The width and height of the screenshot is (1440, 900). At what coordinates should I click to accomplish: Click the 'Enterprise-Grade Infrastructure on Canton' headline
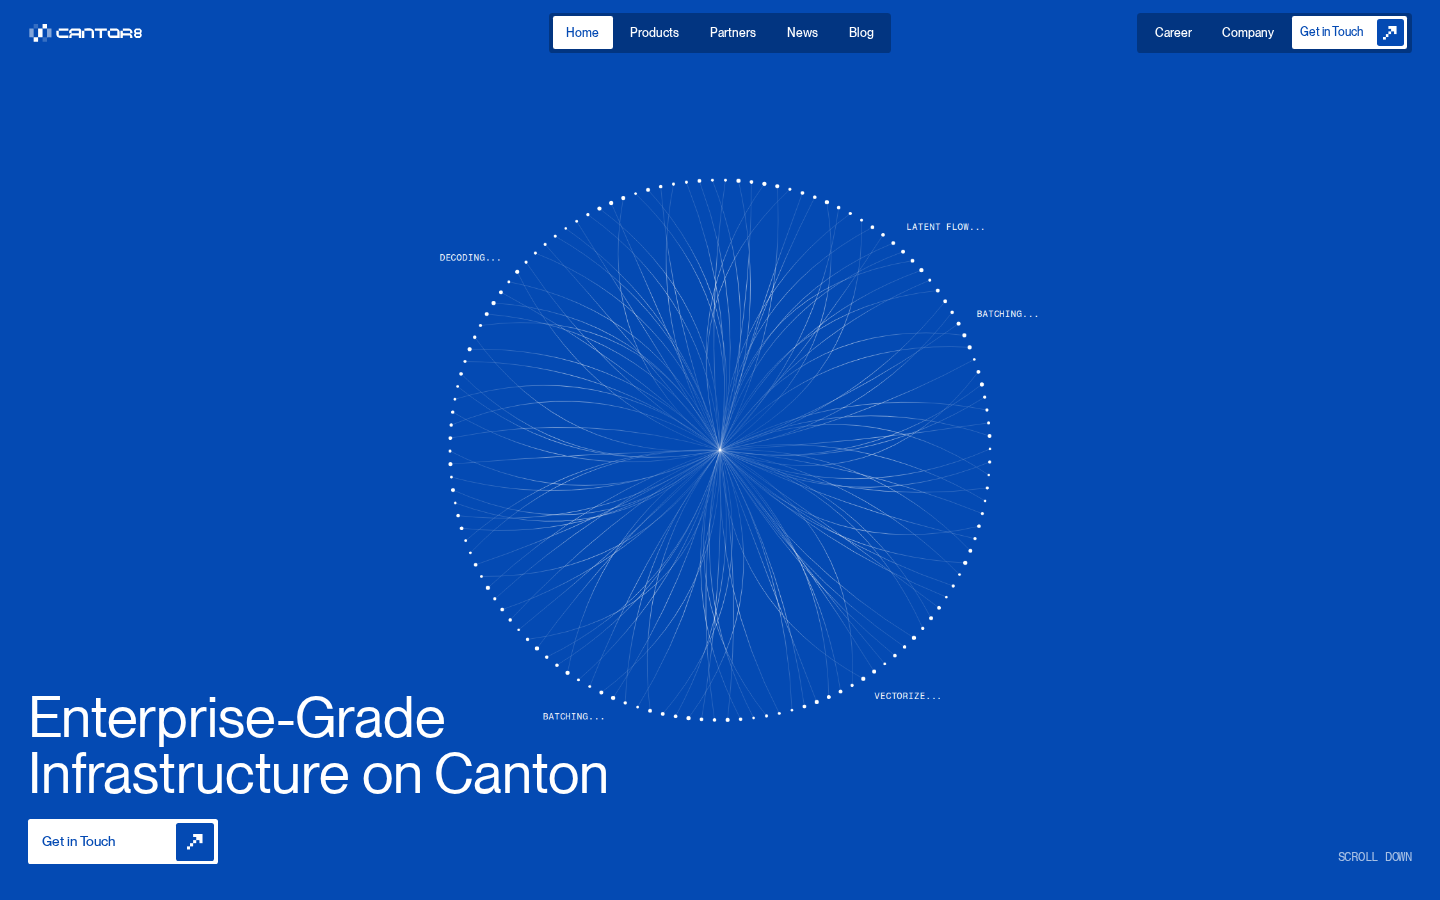pos(318,746)
